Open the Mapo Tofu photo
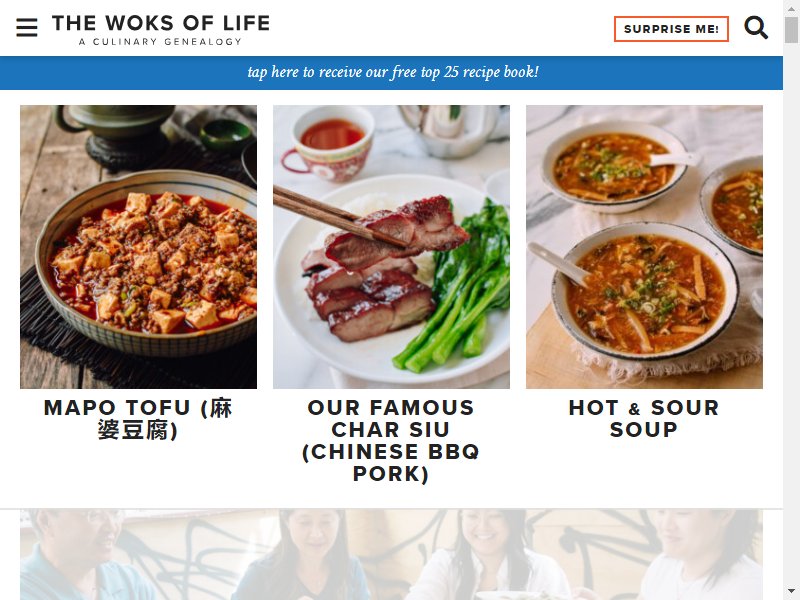Screen dimensions: 800x600 pyautogui.click(x=138, y=247)
